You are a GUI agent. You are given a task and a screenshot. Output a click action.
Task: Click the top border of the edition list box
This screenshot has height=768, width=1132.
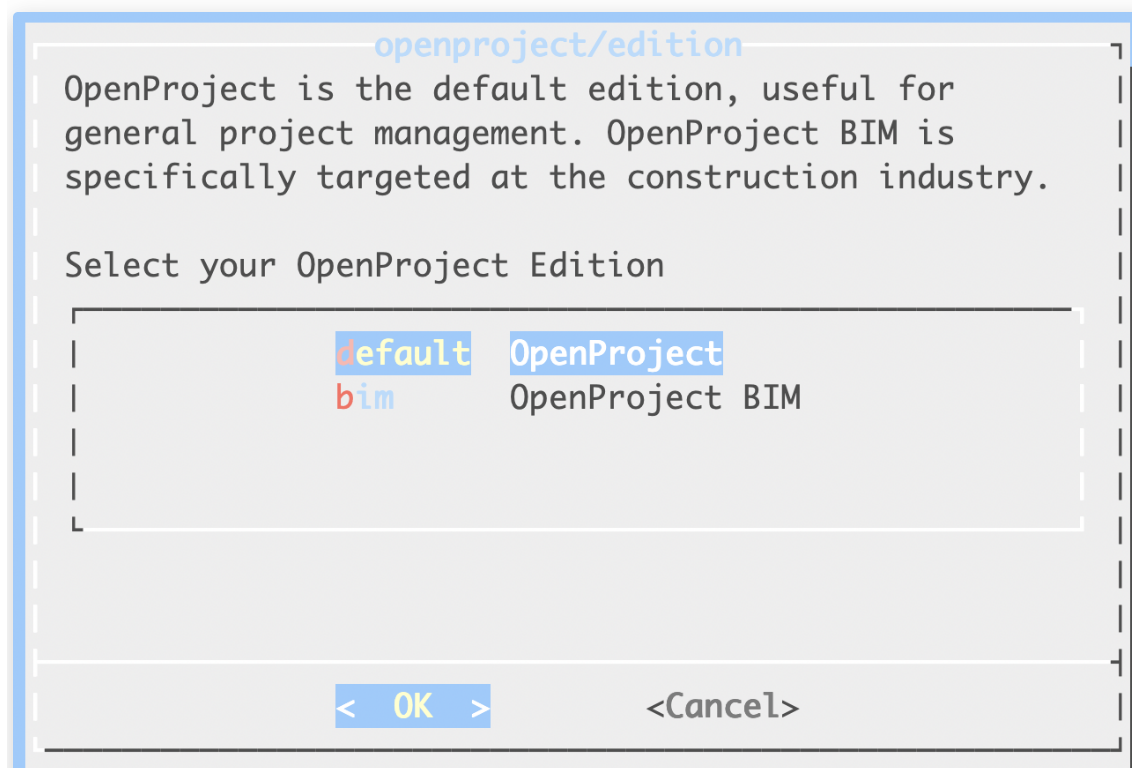coord(578,309)
